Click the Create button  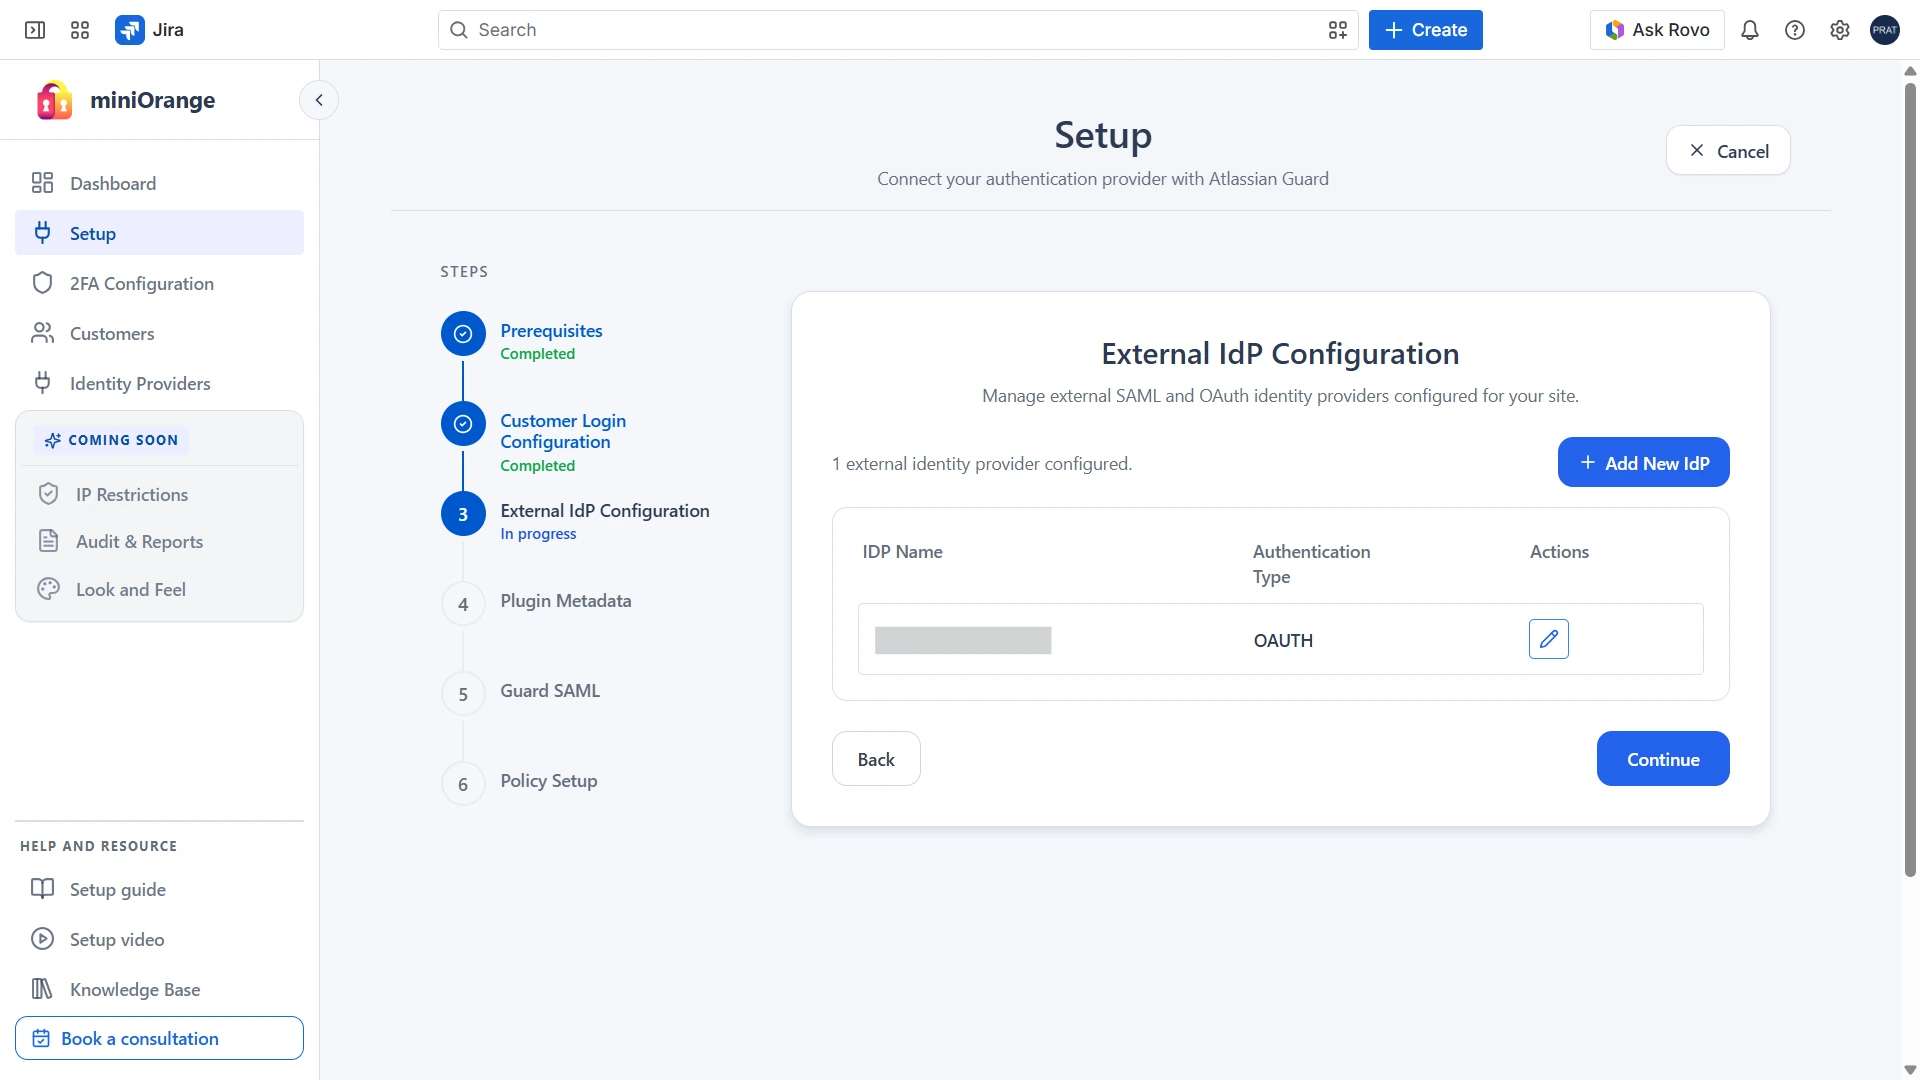[x=1425, y=30]
